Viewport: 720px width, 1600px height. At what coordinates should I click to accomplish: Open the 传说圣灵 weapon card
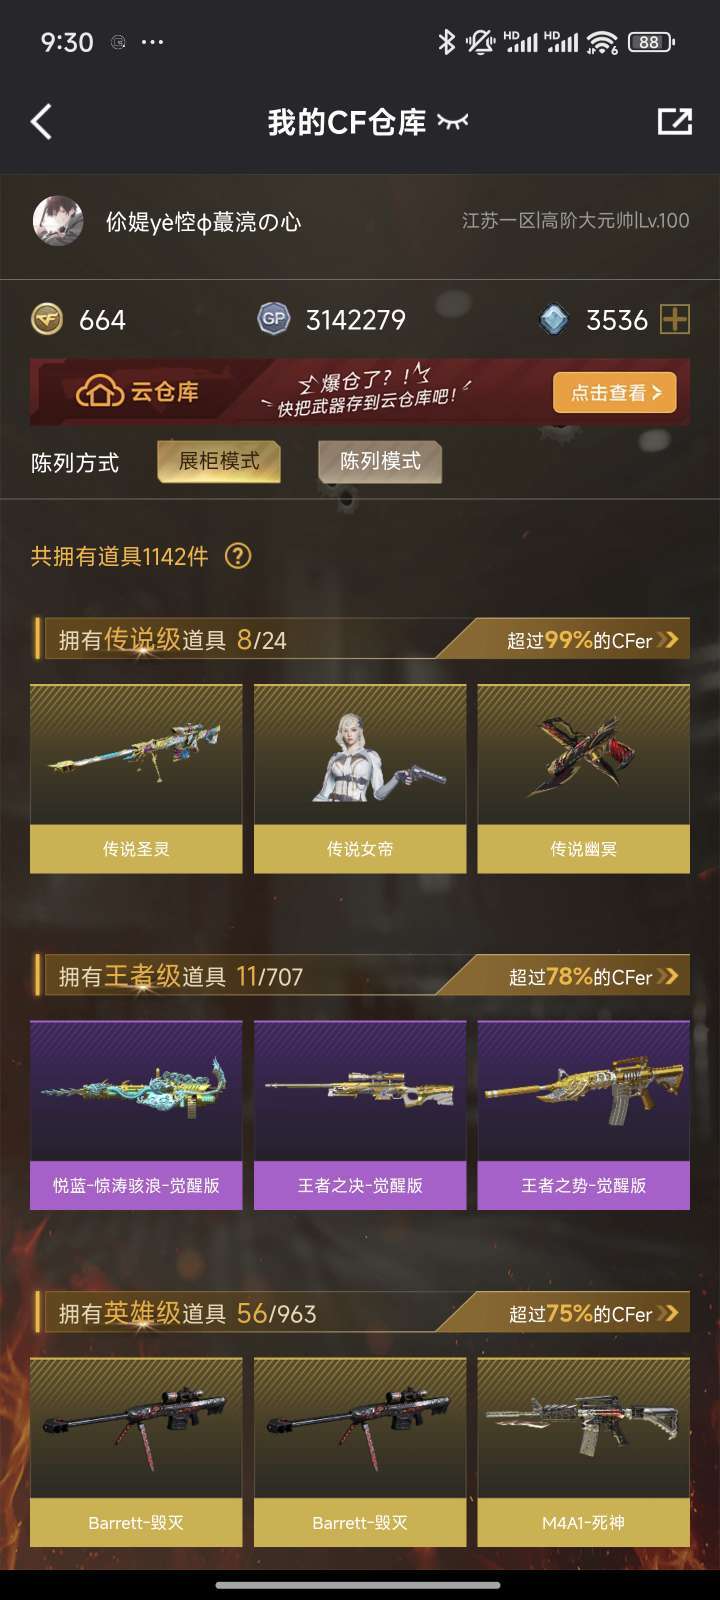pos(136,779)
